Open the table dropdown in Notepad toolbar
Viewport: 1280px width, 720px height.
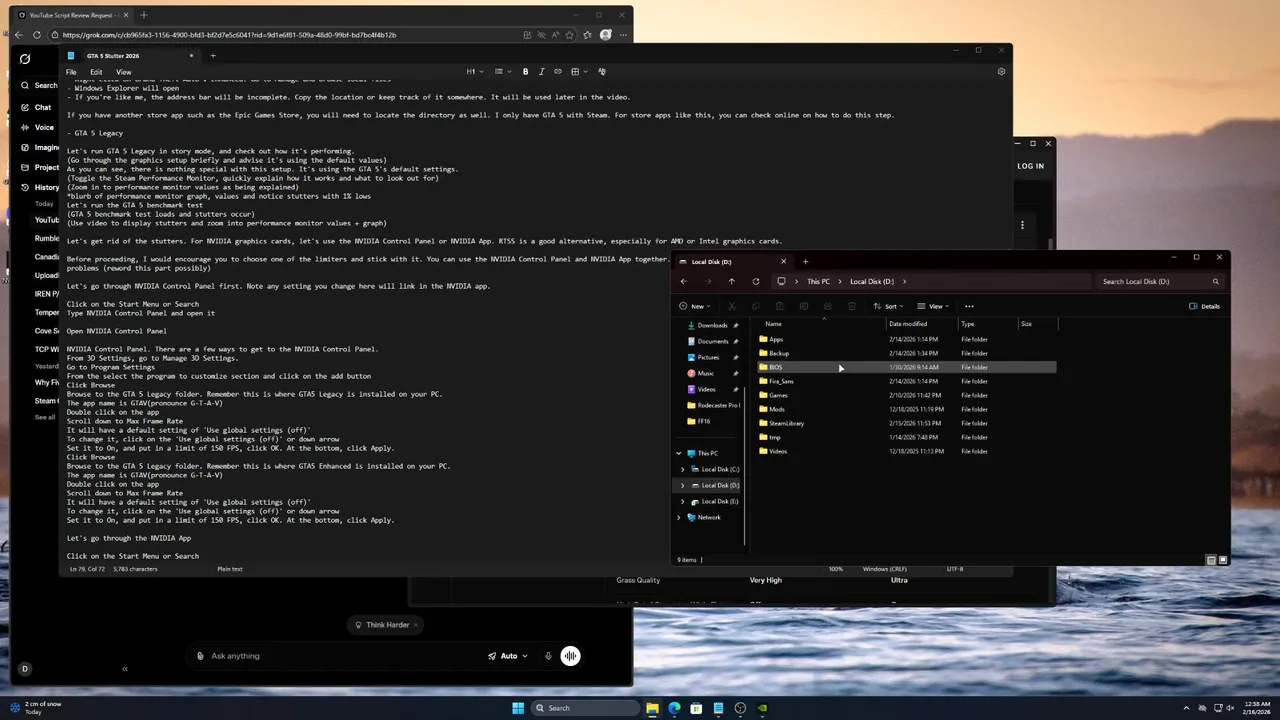pos(579,71)
